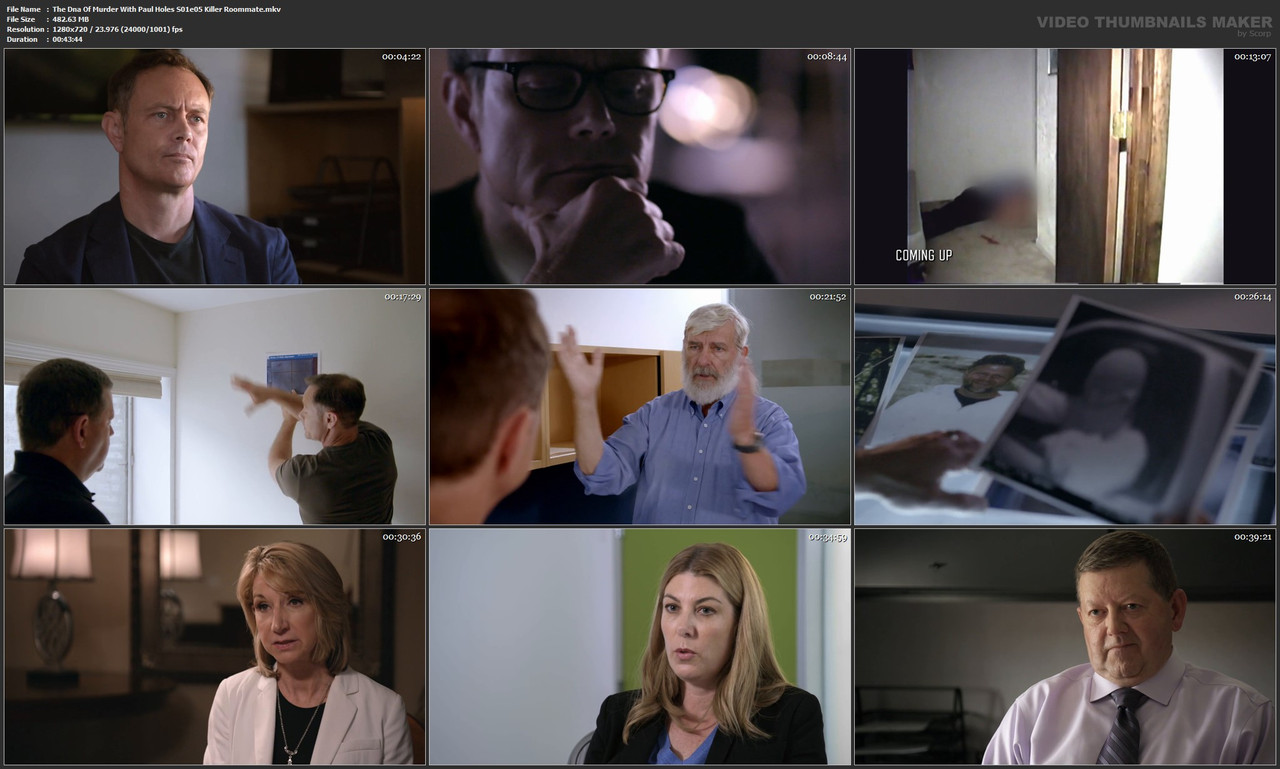Click the File Name label
The width and height of the screenshot is (1280, 769).
[23, 9]
